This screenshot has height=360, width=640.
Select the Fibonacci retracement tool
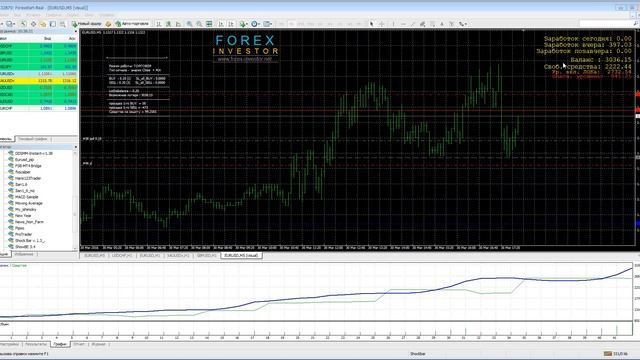(432, 24)
